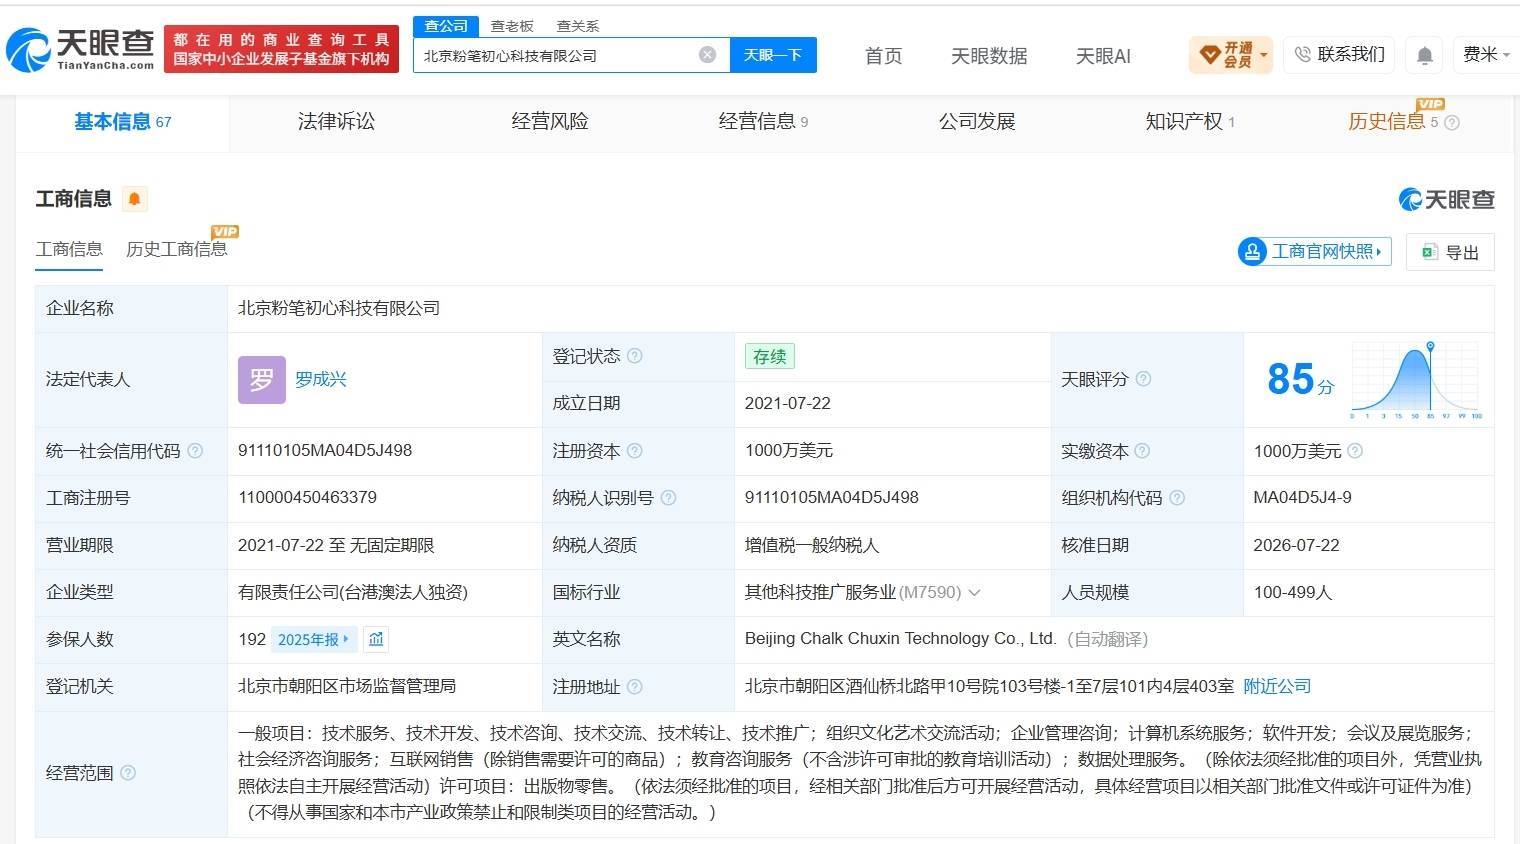Click help icon next to 注册地址
The image size is (1520, 844).
[x=634, y=687]
